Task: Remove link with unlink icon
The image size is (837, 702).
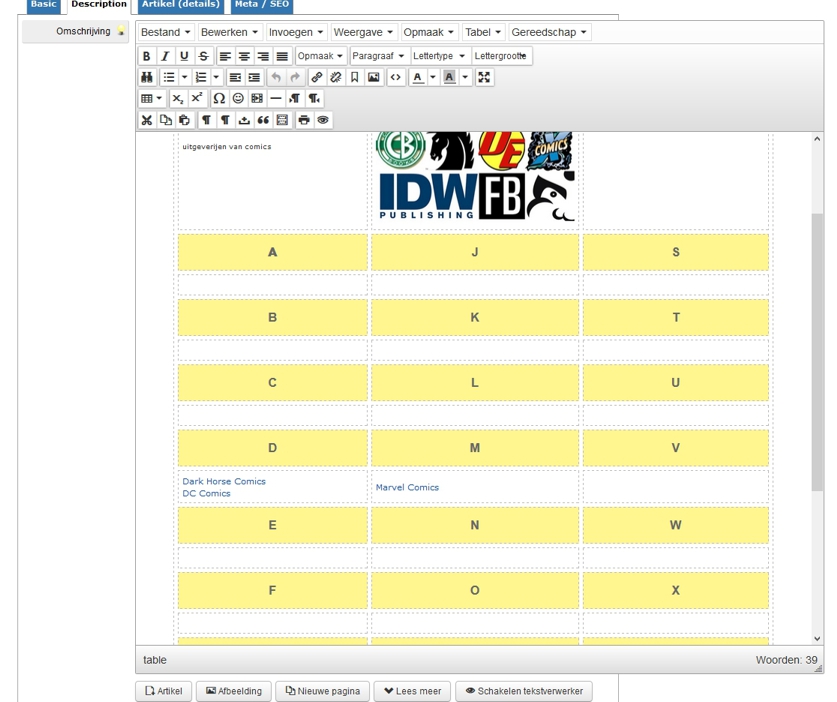Action: [x=336, y=77]
